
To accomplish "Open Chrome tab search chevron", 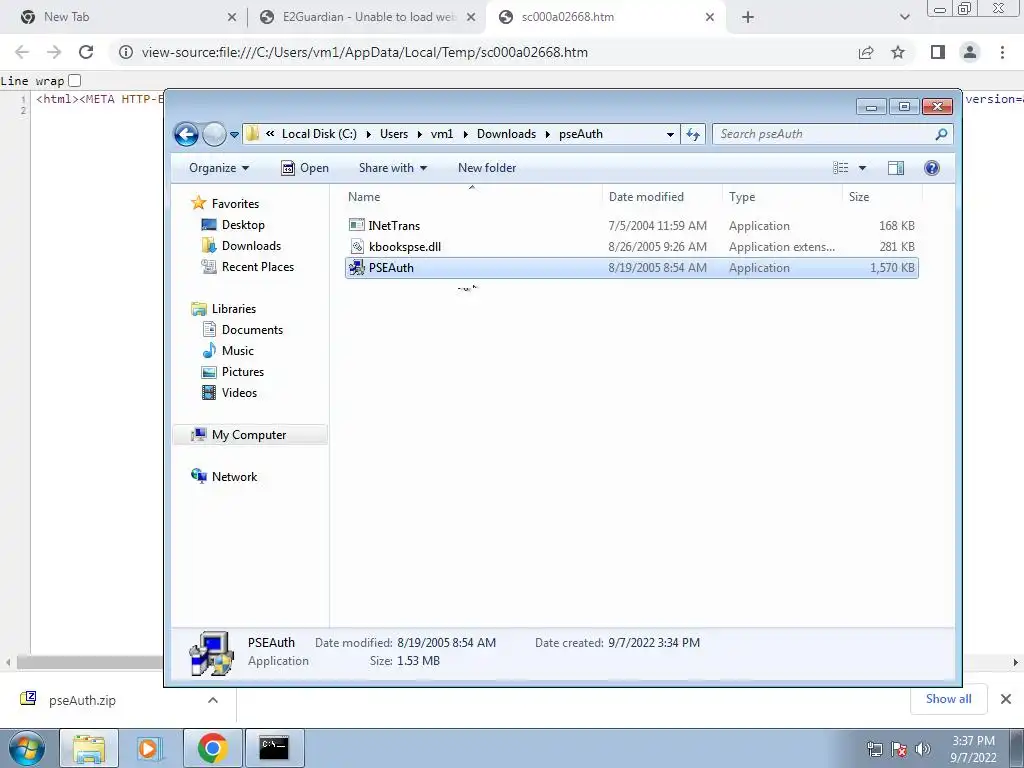I will [x=904, y=17].
